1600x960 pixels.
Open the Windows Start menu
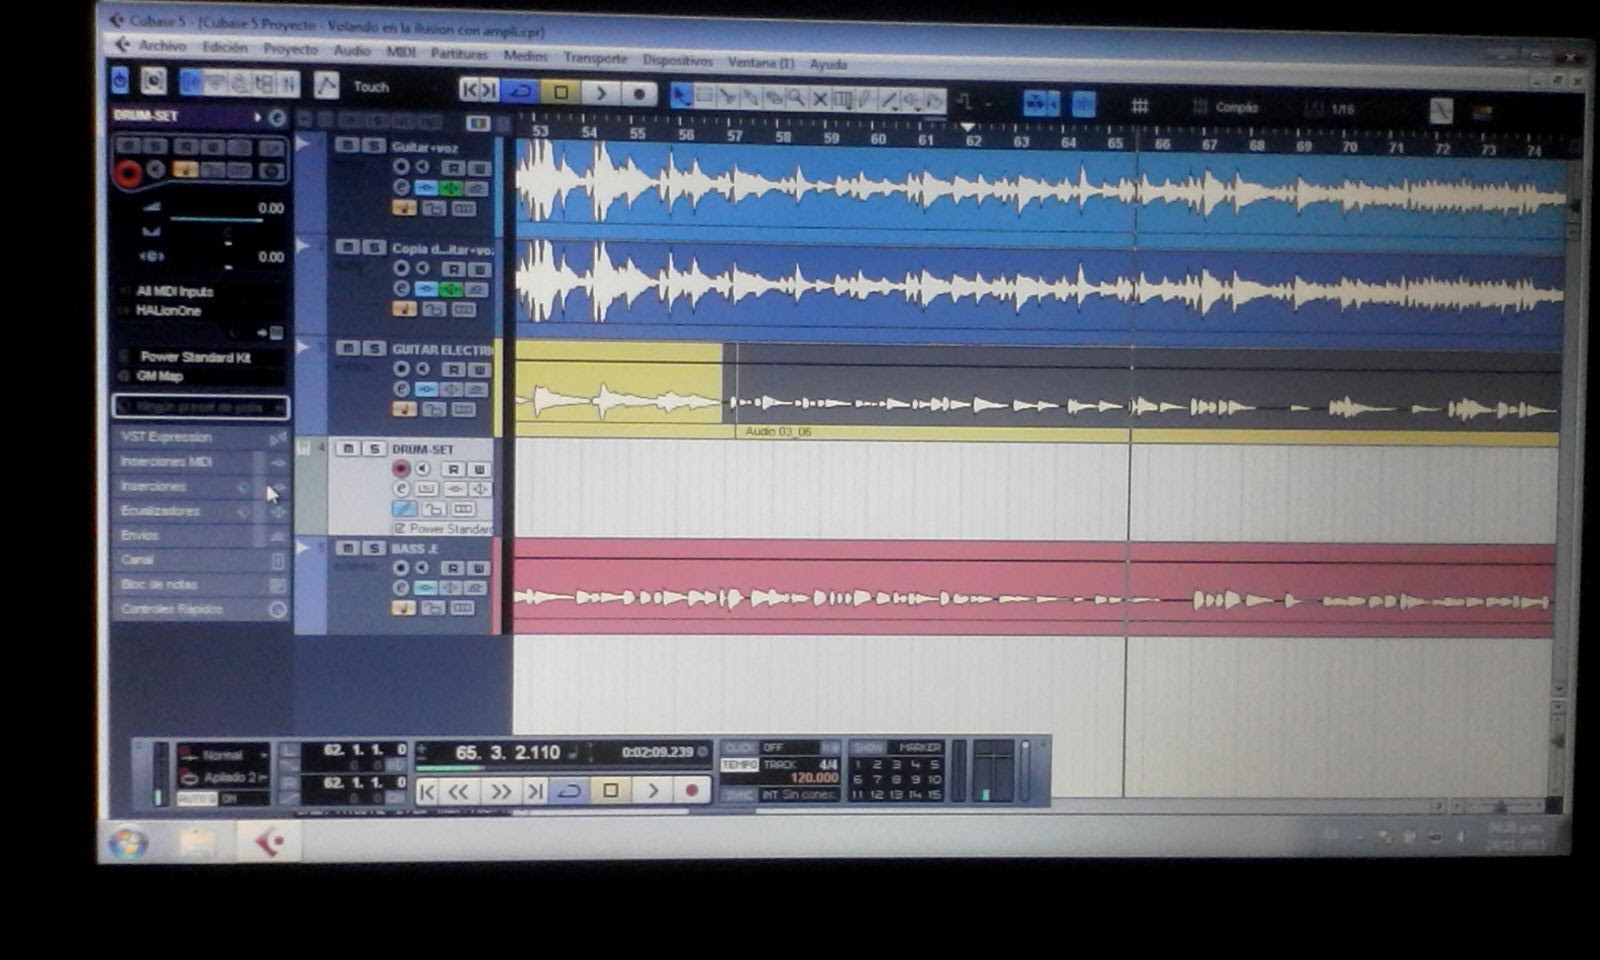(129, 843)
